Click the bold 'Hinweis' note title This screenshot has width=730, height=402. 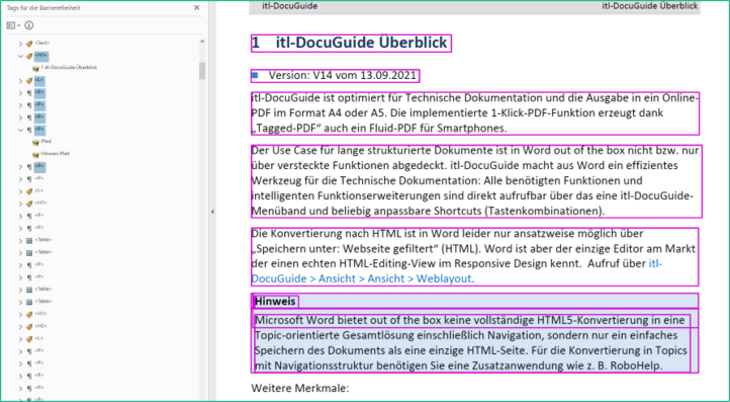[275, 301]
